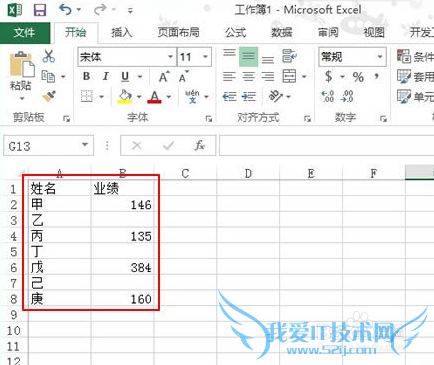Click the Paste clipboard icon
This screenshot has width=434, height=365.
pos(22,64)
